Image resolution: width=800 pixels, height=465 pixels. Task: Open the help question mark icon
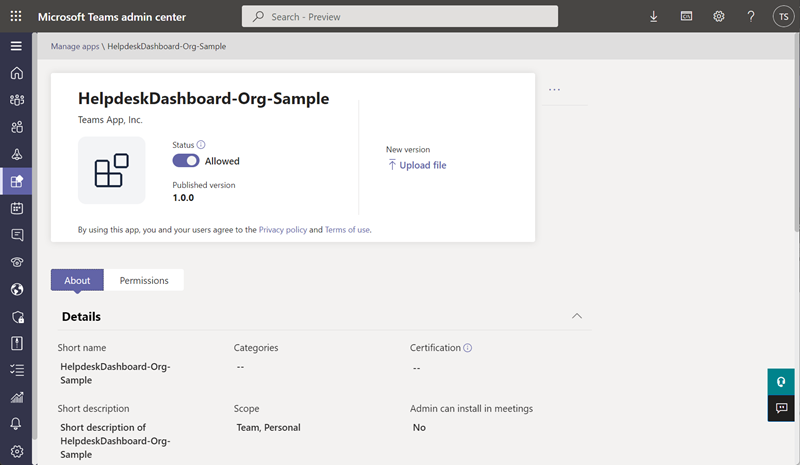point(751,16)
